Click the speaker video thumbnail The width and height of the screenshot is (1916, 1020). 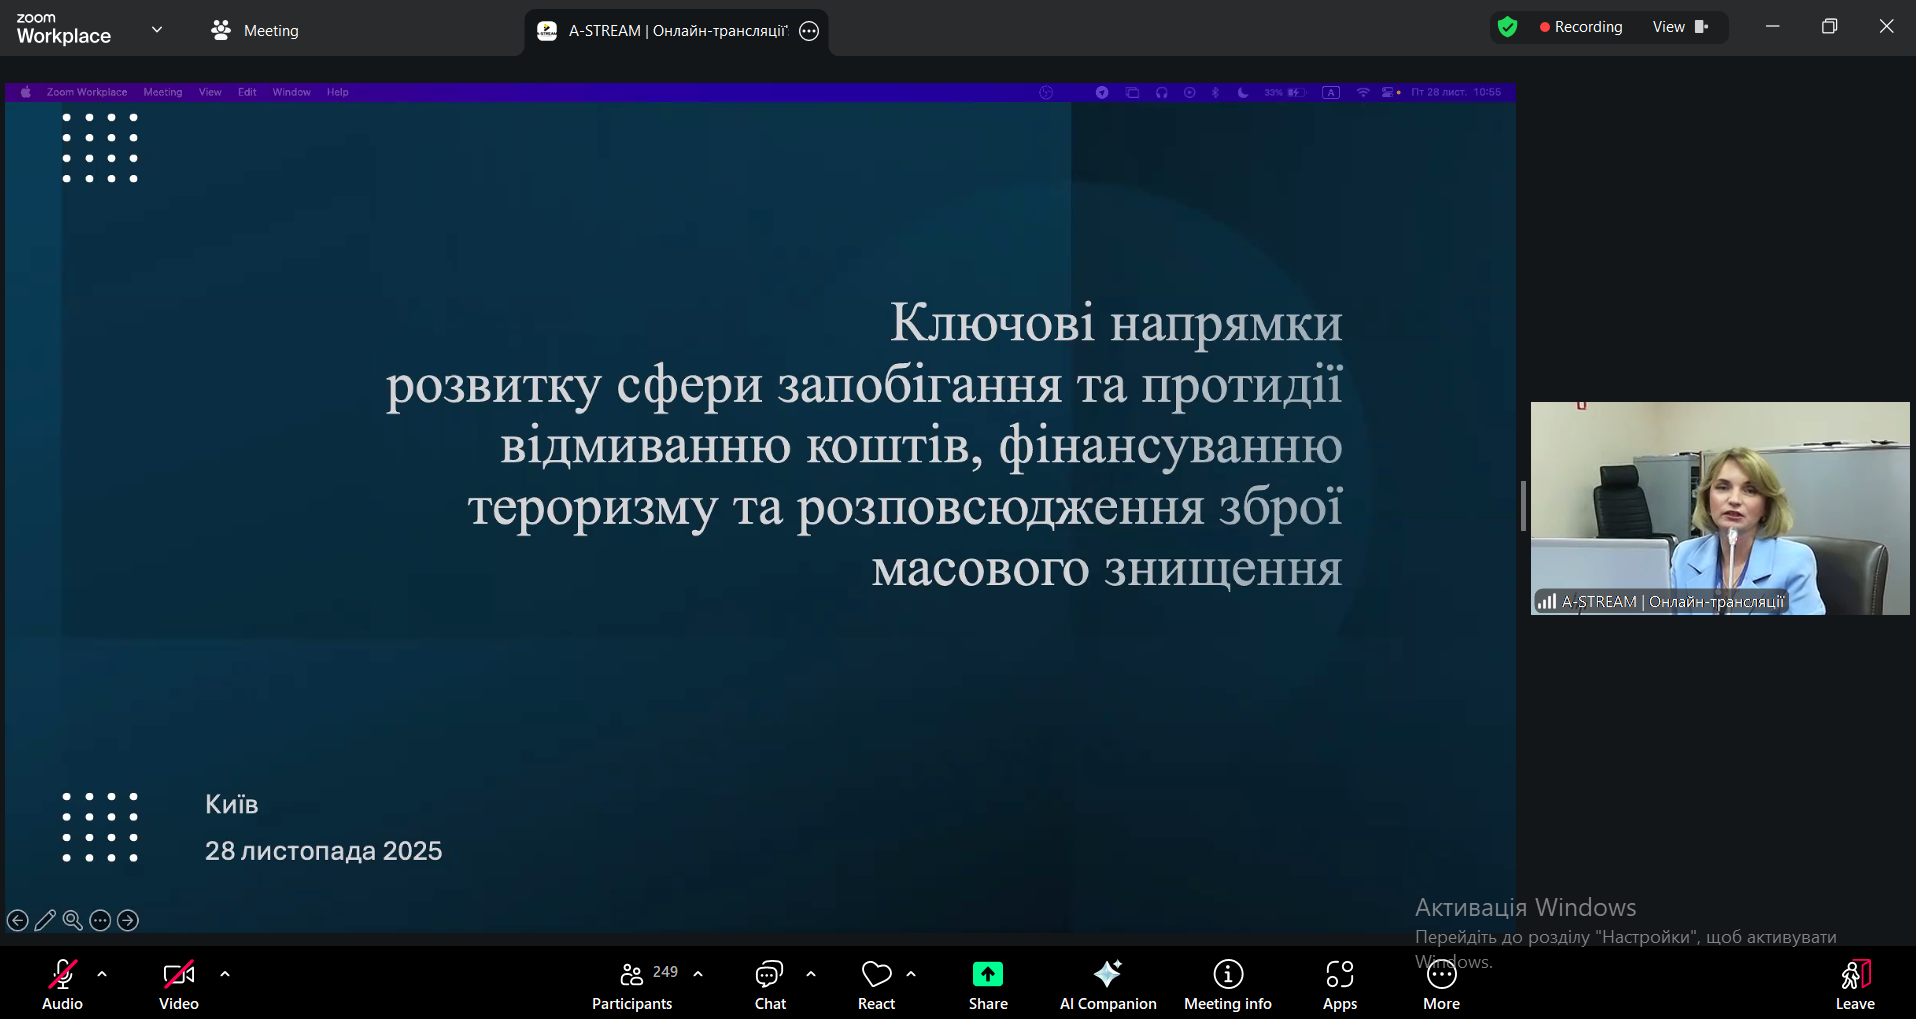(1719, 508)
